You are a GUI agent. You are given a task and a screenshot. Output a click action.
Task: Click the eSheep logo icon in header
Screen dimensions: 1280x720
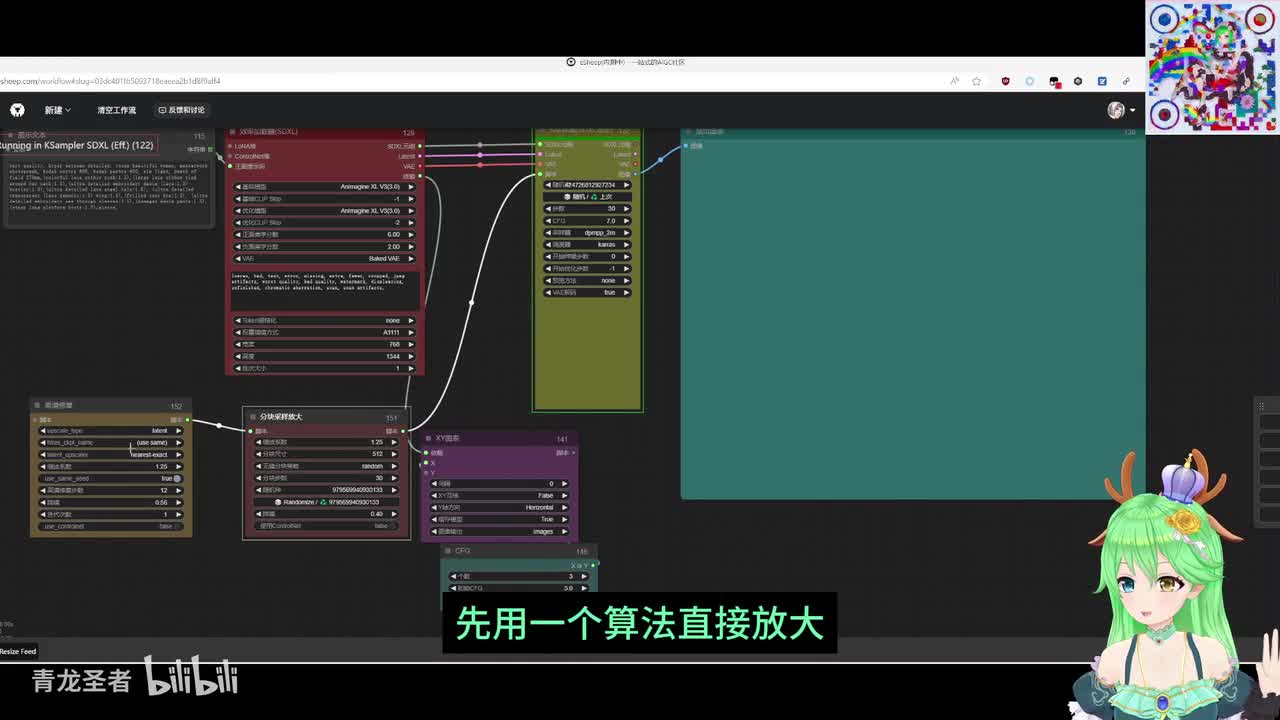click(x=17, y=110)
